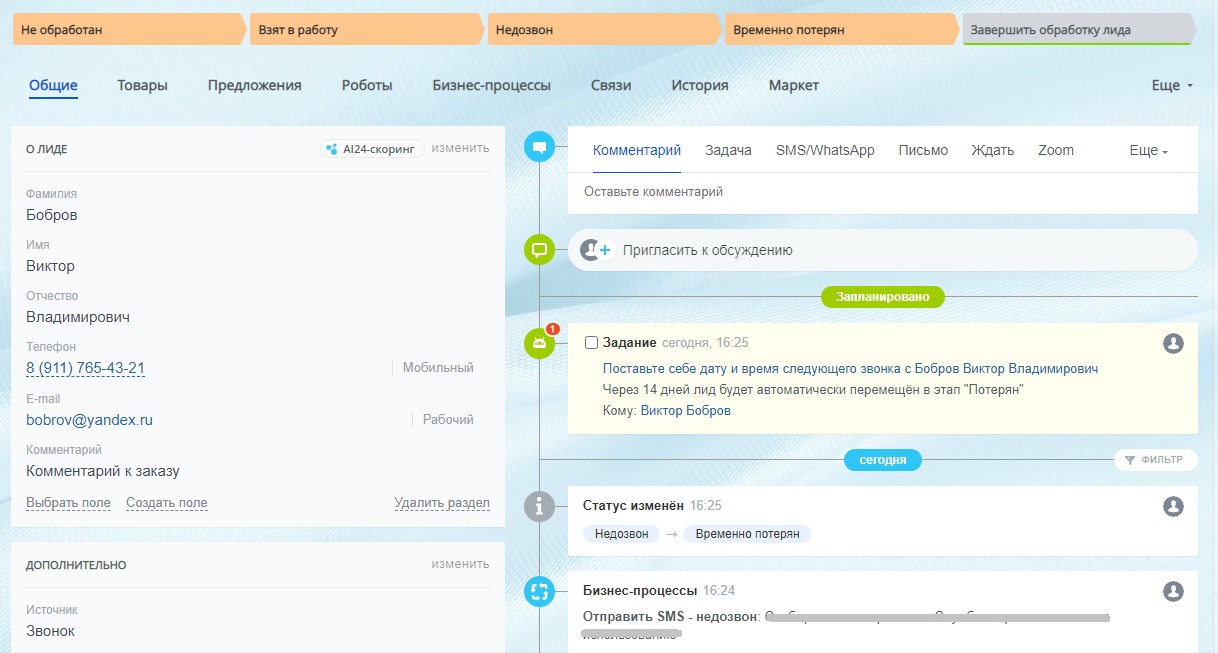
Task: Click the Business-processes timeline icon
Action: pos(540,591)
